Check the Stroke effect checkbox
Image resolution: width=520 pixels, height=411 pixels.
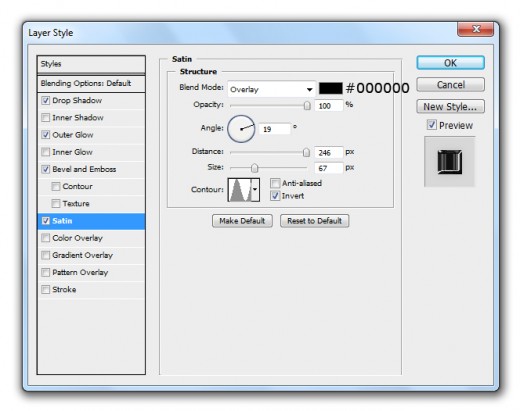tap(45, 289)
